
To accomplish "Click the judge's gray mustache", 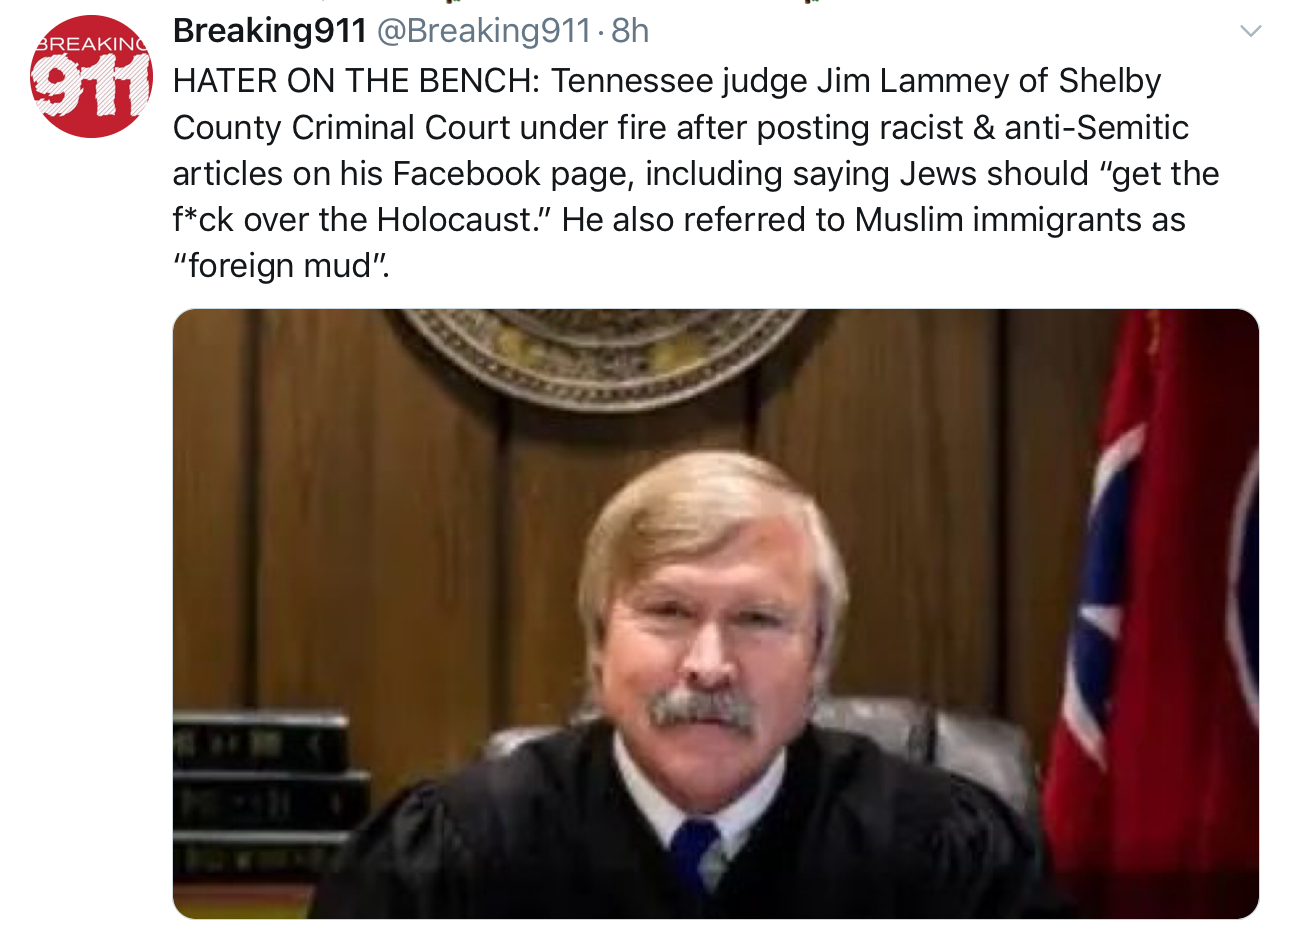I will (702, 708).
